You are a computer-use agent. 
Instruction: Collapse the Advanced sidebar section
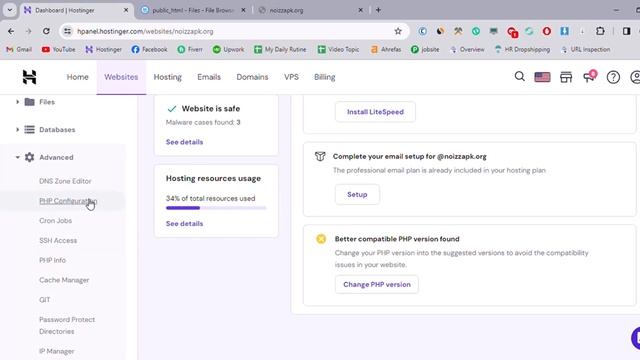[44, 158]
